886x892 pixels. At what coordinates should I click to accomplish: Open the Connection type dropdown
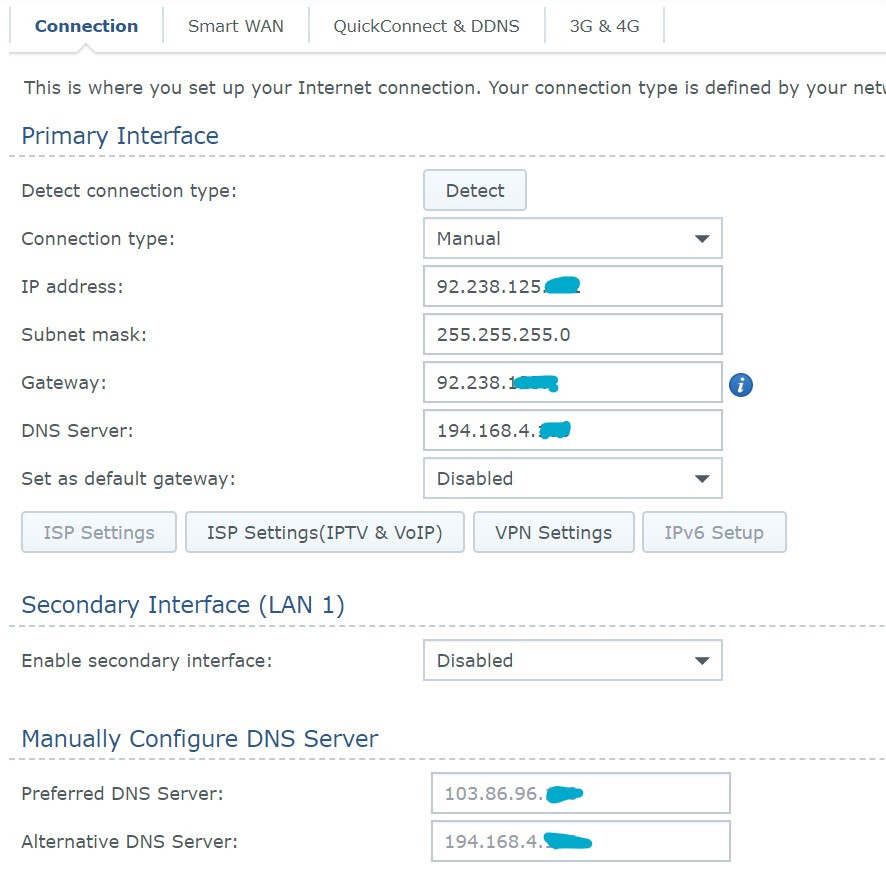pyautogui.click(x=572, y=238)
